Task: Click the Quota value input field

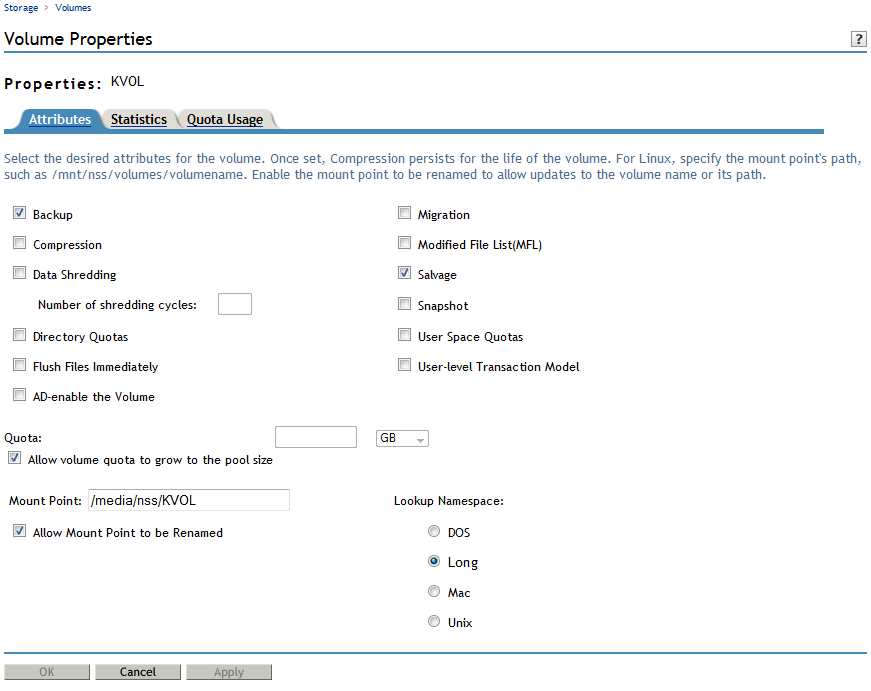Action: coord(315,436)
